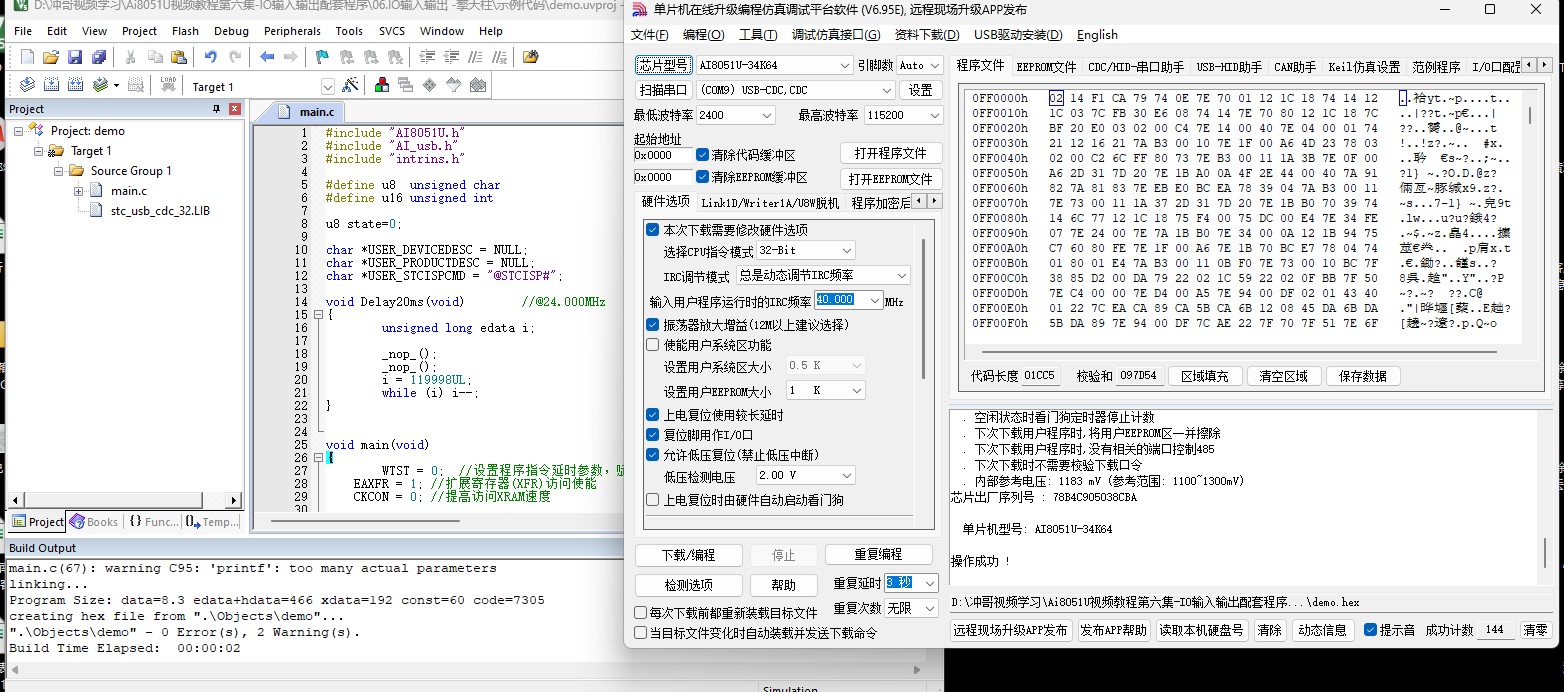The width and height of the screenshot is (1564, 692).
Task: Download code to flash with LOAD icon
Action: click(x=167, y=86)
